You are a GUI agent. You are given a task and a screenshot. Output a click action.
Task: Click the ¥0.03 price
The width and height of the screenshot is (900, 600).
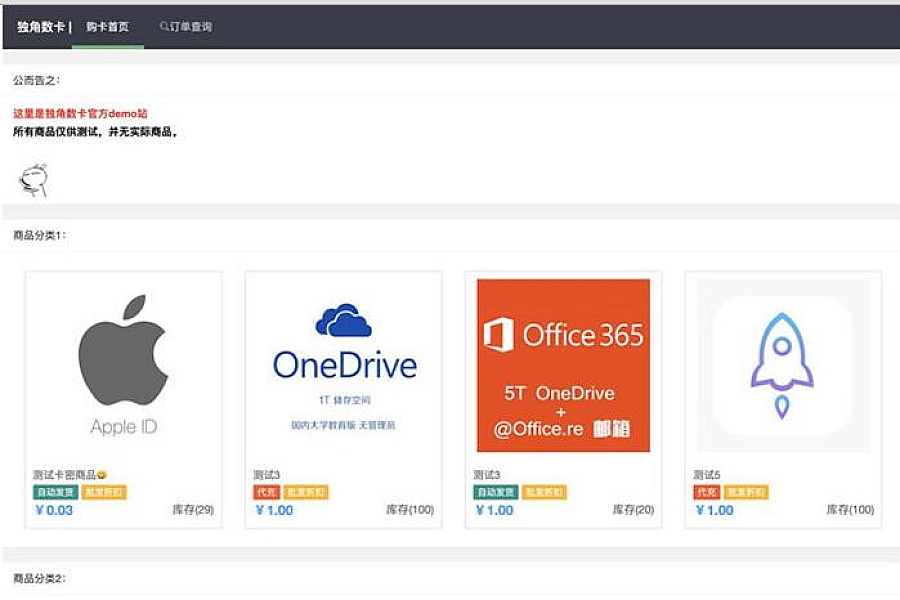pos(54,510)
